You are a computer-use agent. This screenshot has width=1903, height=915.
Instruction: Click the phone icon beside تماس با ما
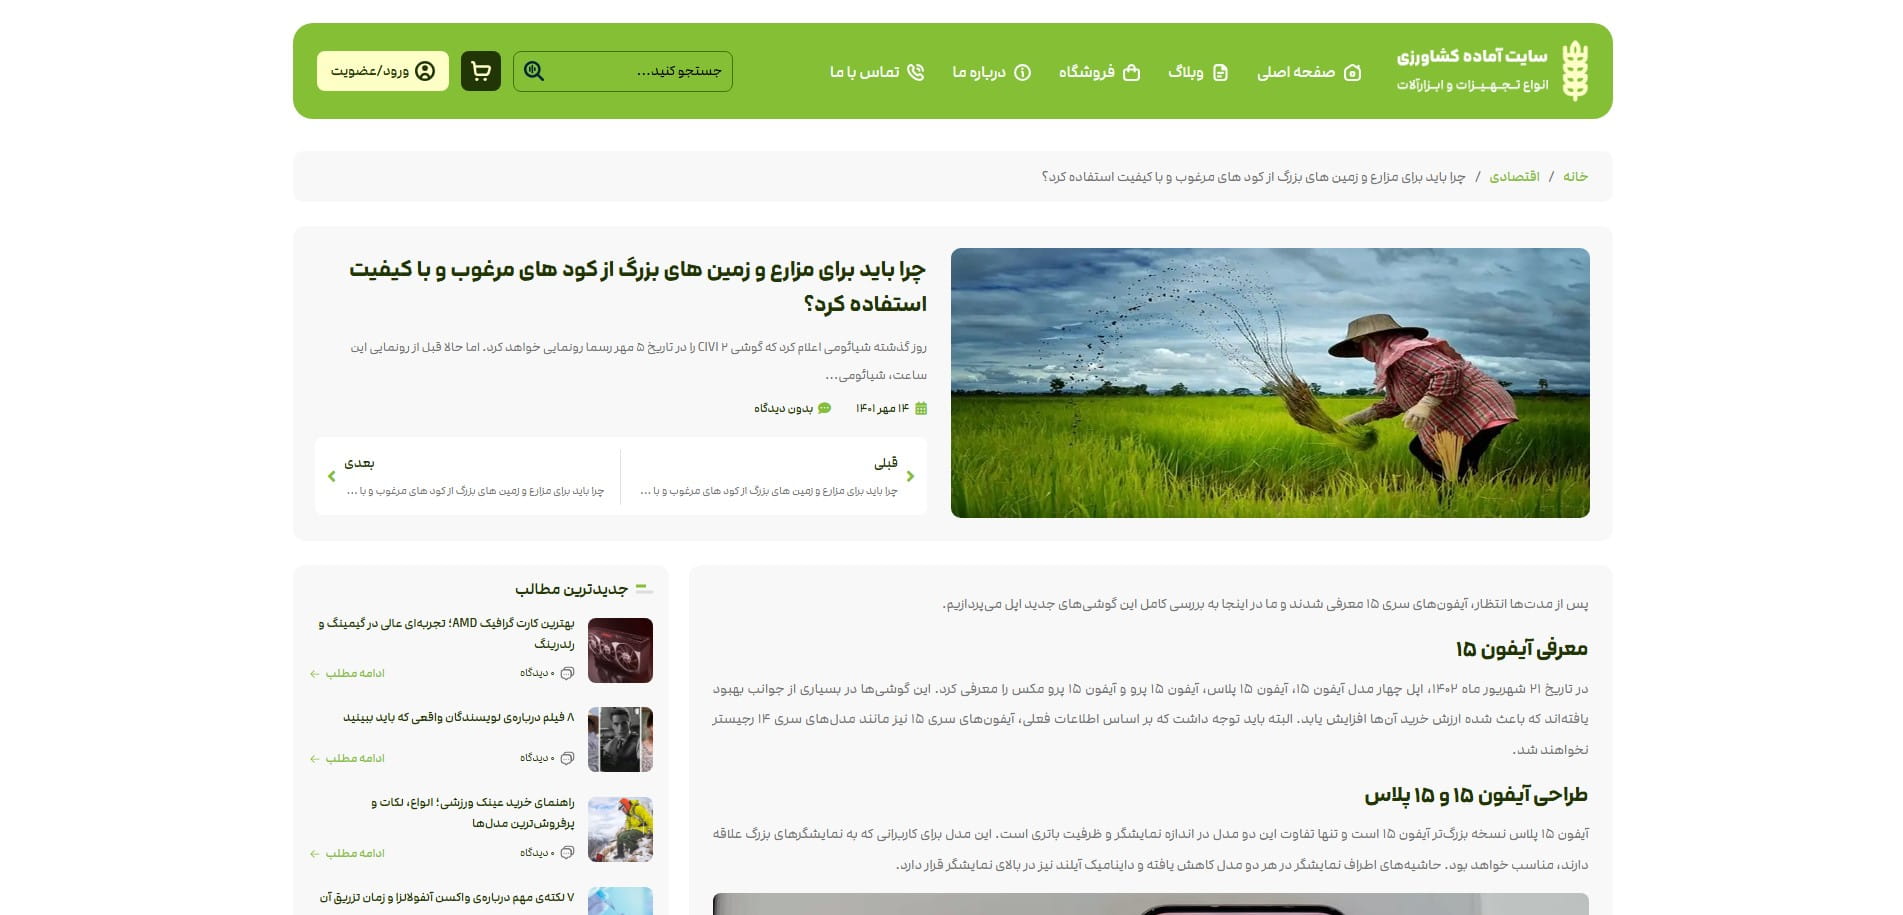tap(915, 72)
